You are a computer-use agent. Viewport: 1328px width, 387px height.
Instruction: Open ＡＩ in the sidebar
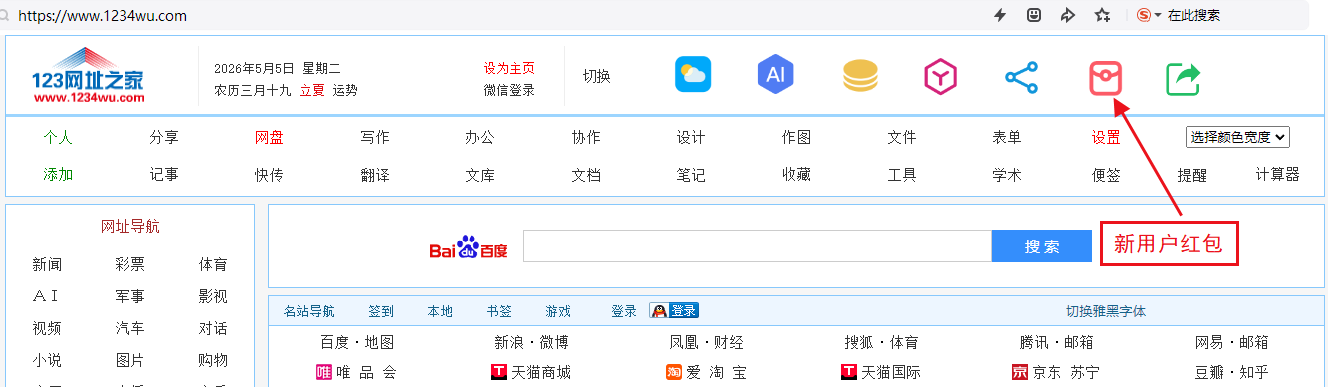coord(46,296)
